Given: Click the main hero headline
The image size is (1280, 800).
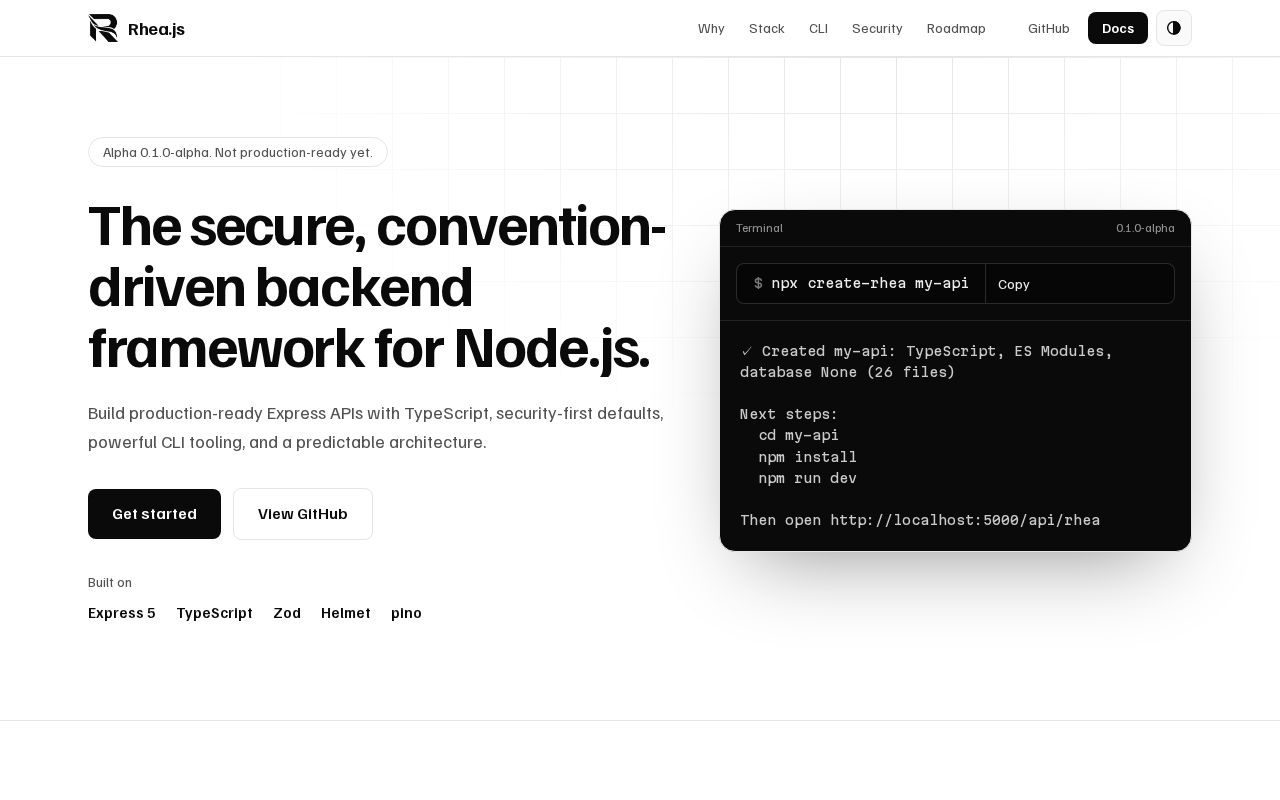Looking at the screenshot, I should tap(377, 287).
